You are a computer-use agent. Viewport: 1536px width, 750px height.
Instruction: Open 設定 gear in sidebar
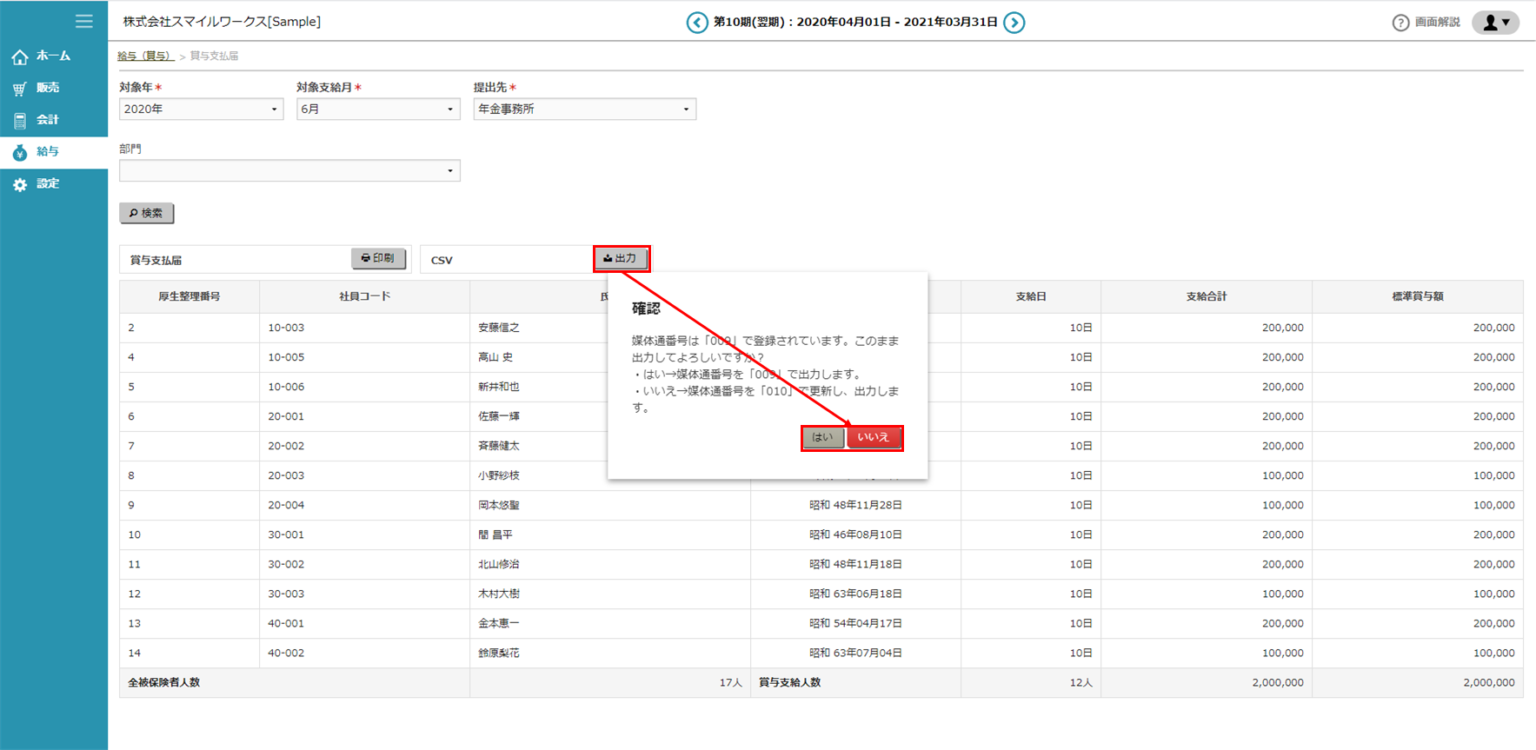coord(20,185)
